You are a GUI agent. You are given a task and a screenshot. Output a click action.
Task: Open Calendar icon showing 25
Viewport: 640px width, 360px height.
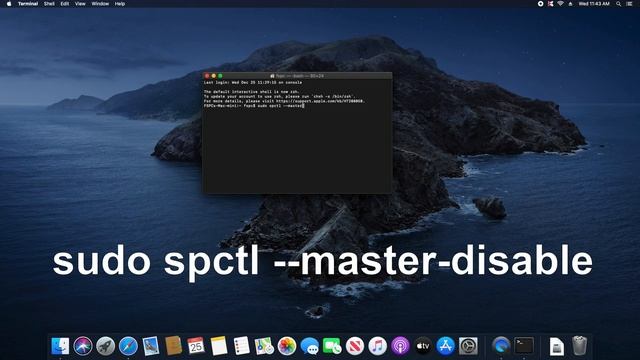(x=196, y=346)
